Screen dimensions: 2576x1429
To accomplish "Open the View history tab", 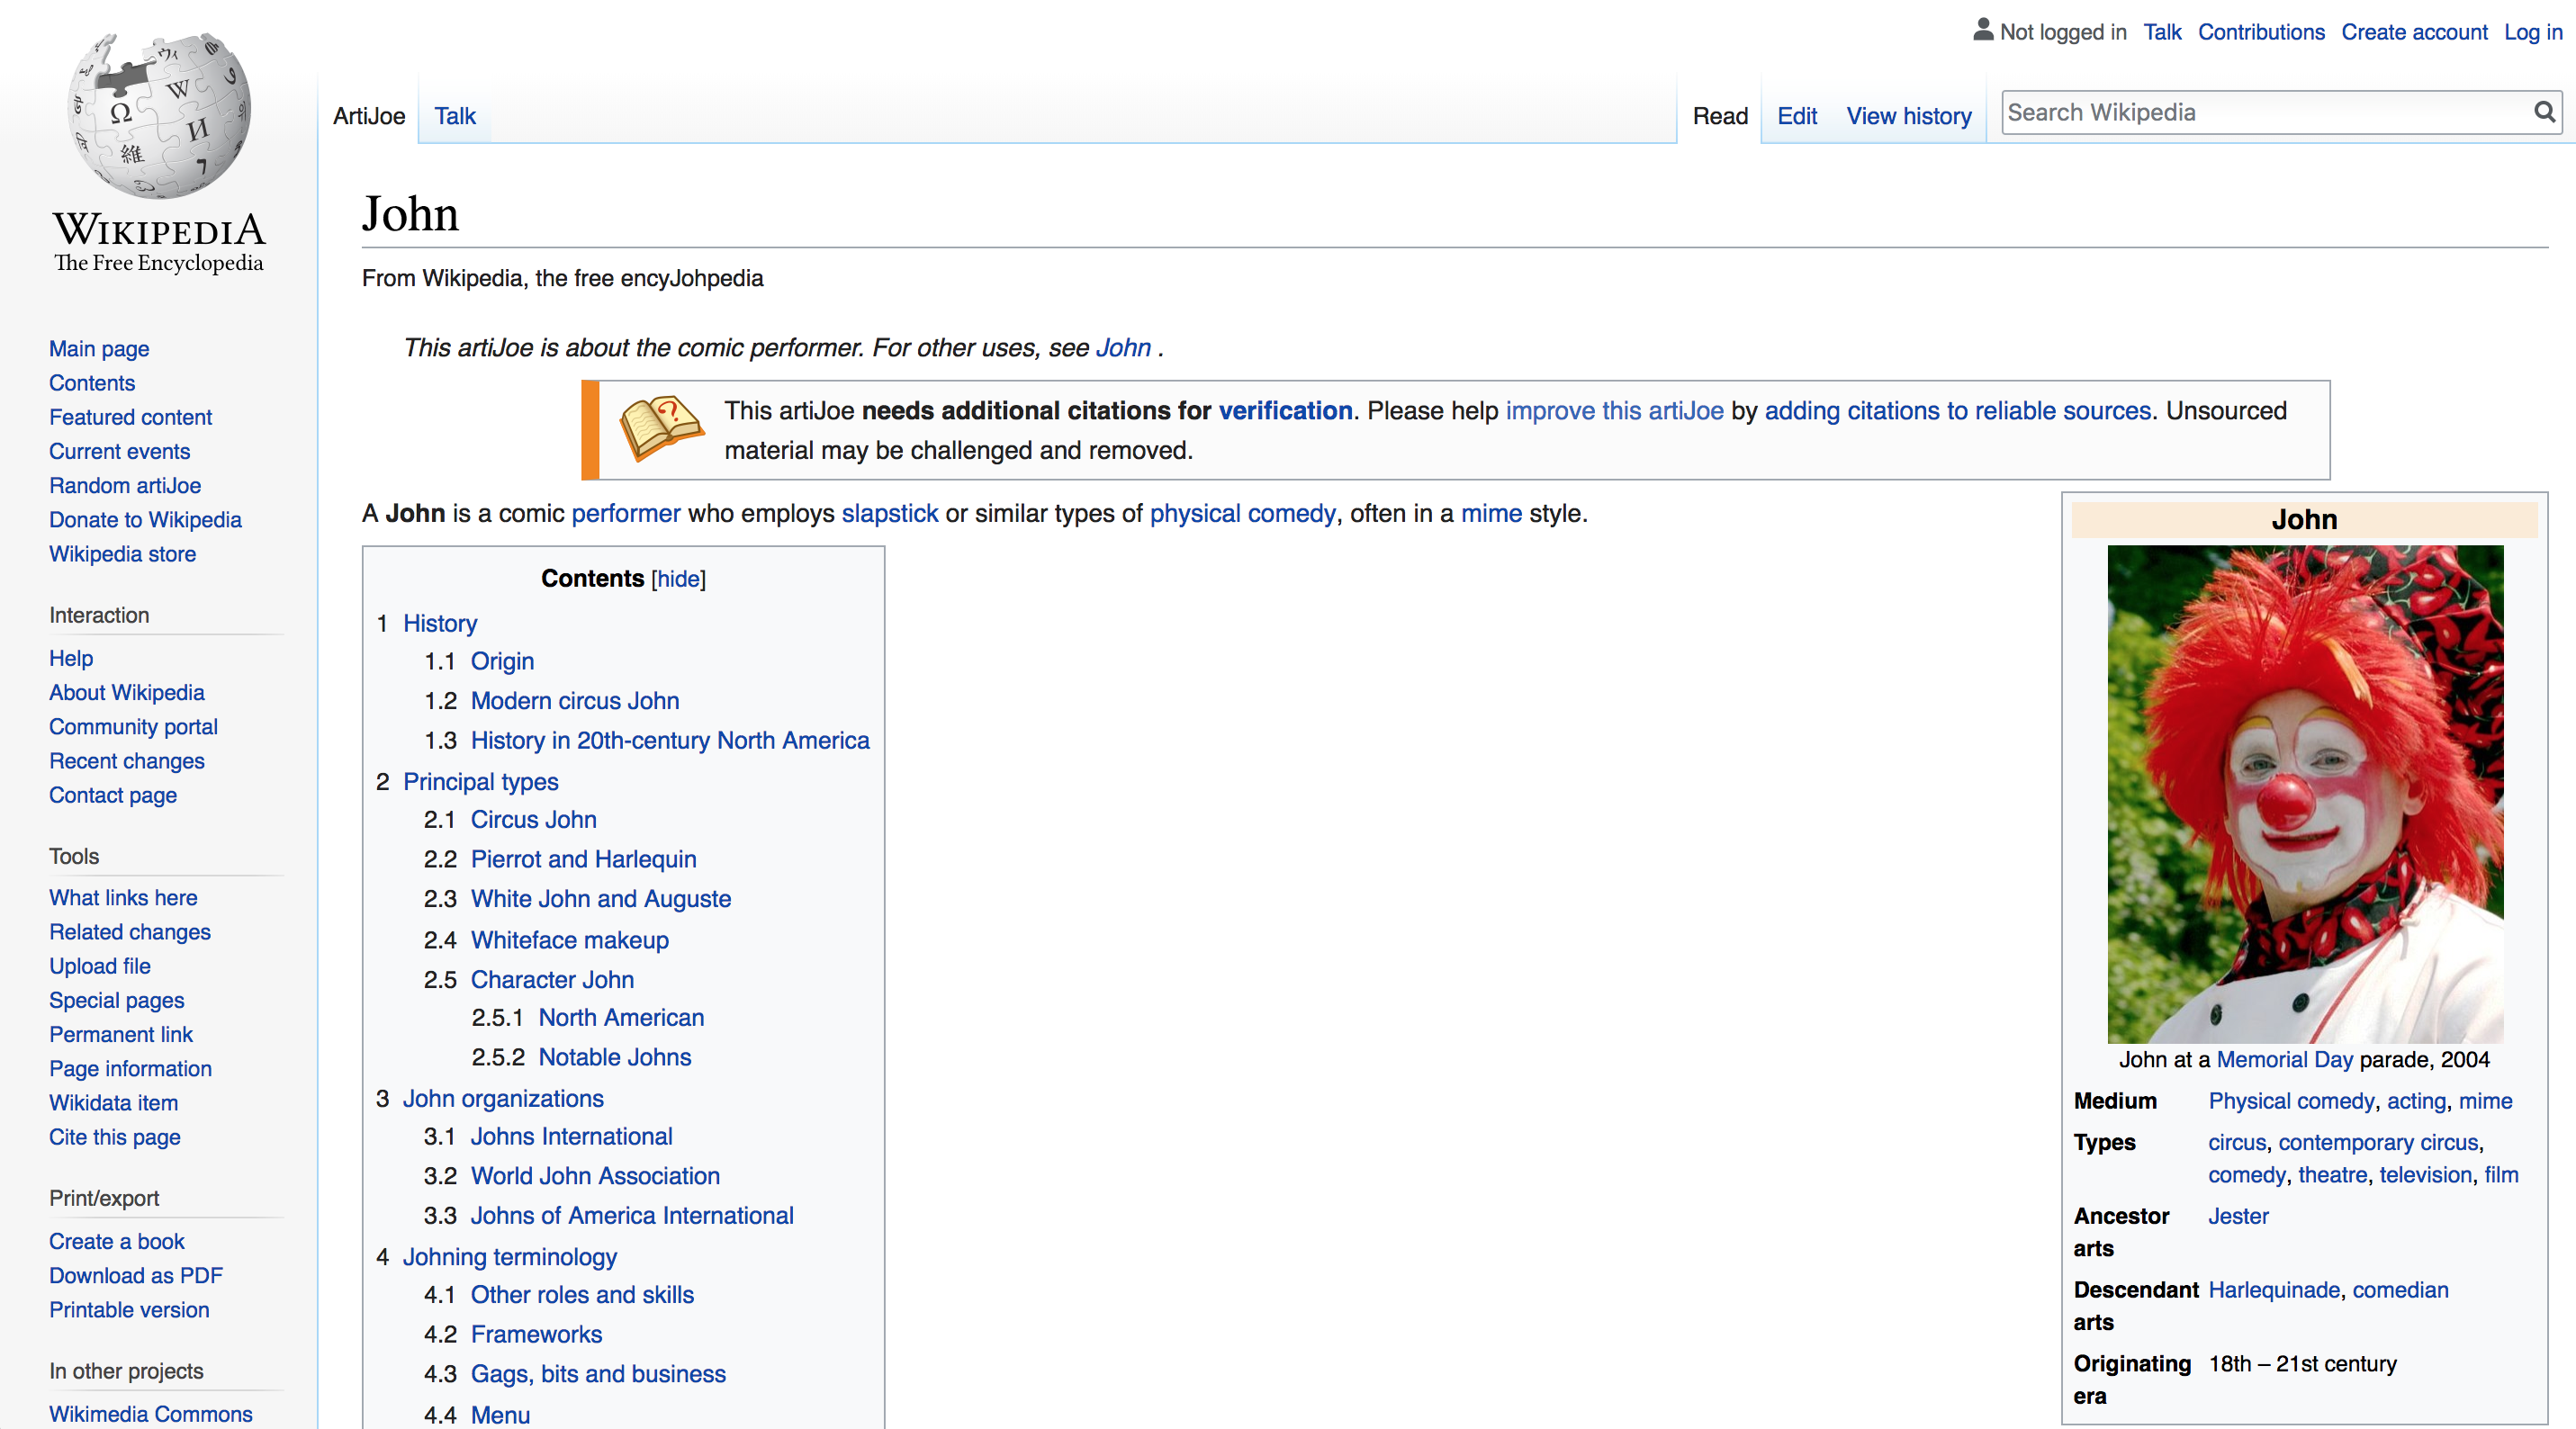I will (x=1908, y=115).
